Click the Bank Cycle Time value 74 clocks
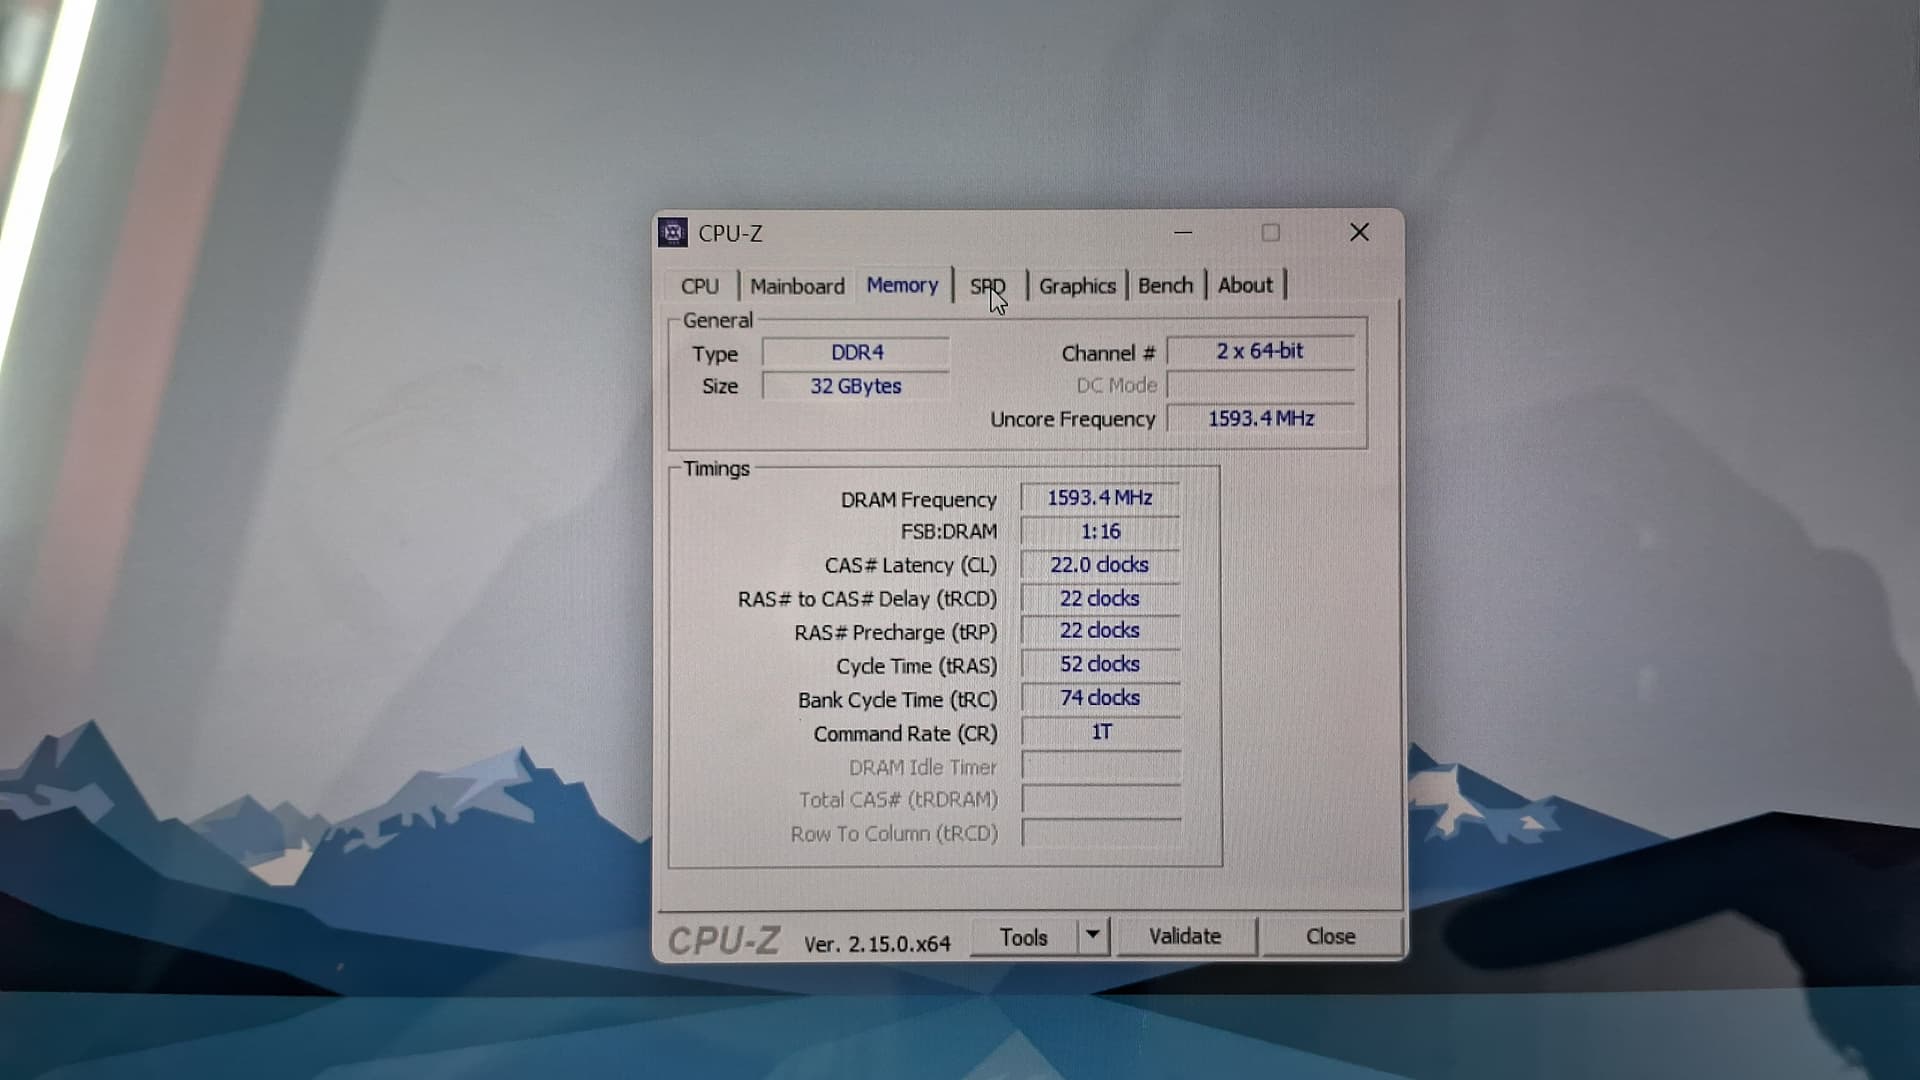The height and width of the screenshot is (1080, 1920). pos(1100,698)
